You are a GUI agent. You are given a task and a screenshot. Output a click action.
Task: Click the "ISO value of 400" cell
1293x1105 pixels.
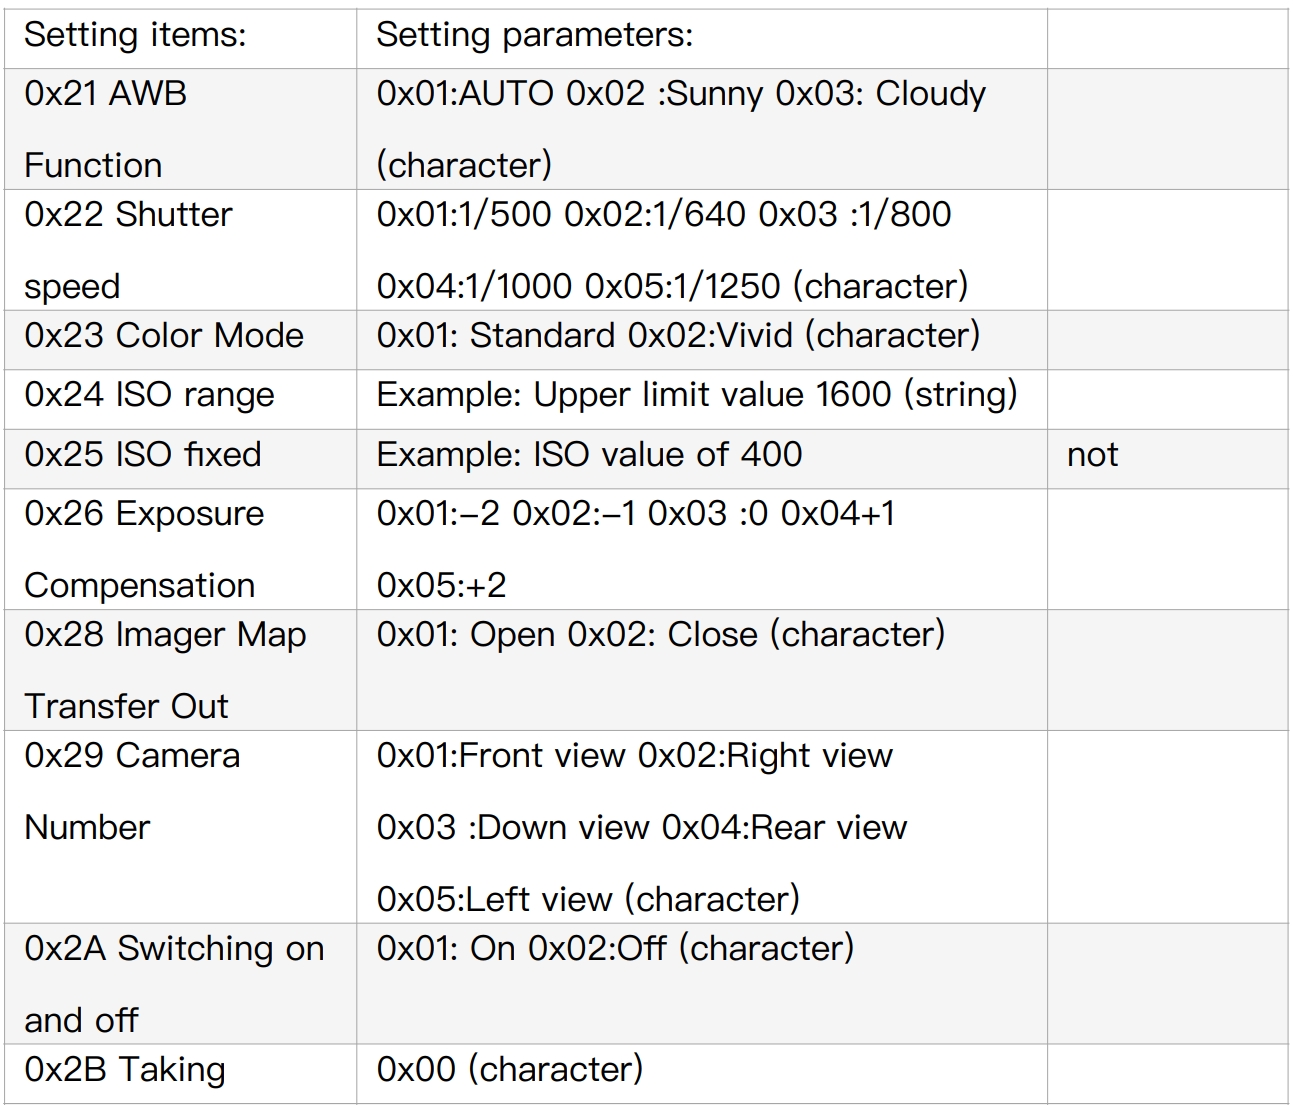tap(589, 455)
